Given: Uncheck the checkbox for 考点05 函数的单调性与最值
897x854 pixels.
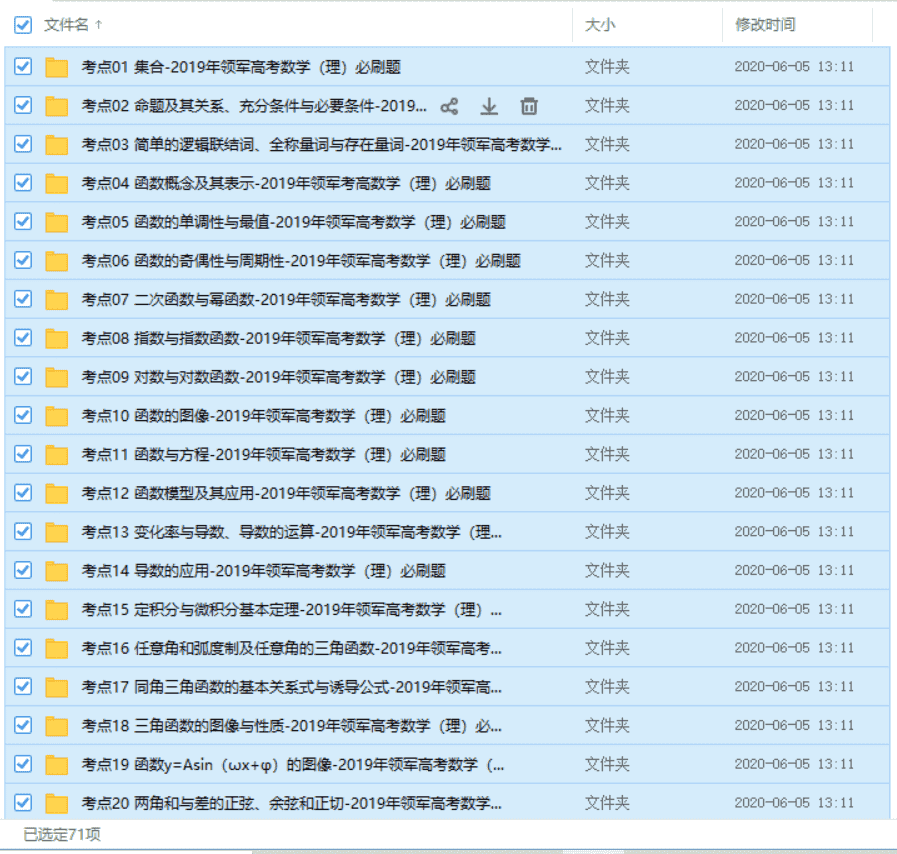Looking at the screenshot, I should (23, 222).
